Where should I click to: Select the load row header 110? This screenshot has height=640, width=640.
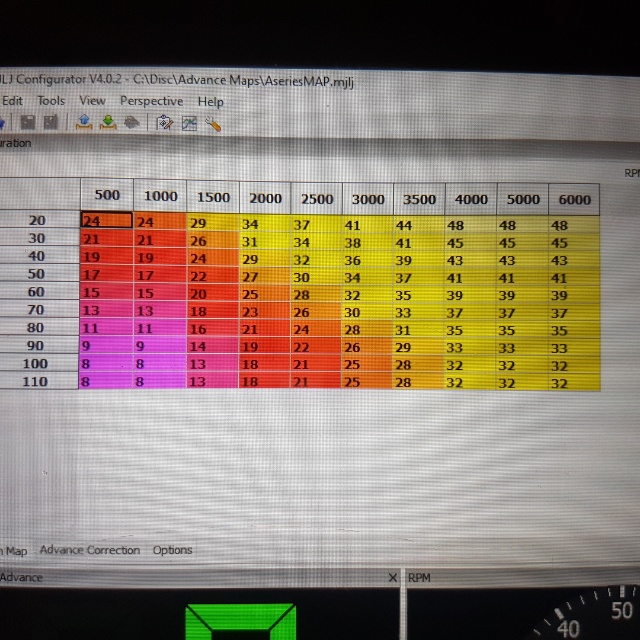tap(35, 381)
